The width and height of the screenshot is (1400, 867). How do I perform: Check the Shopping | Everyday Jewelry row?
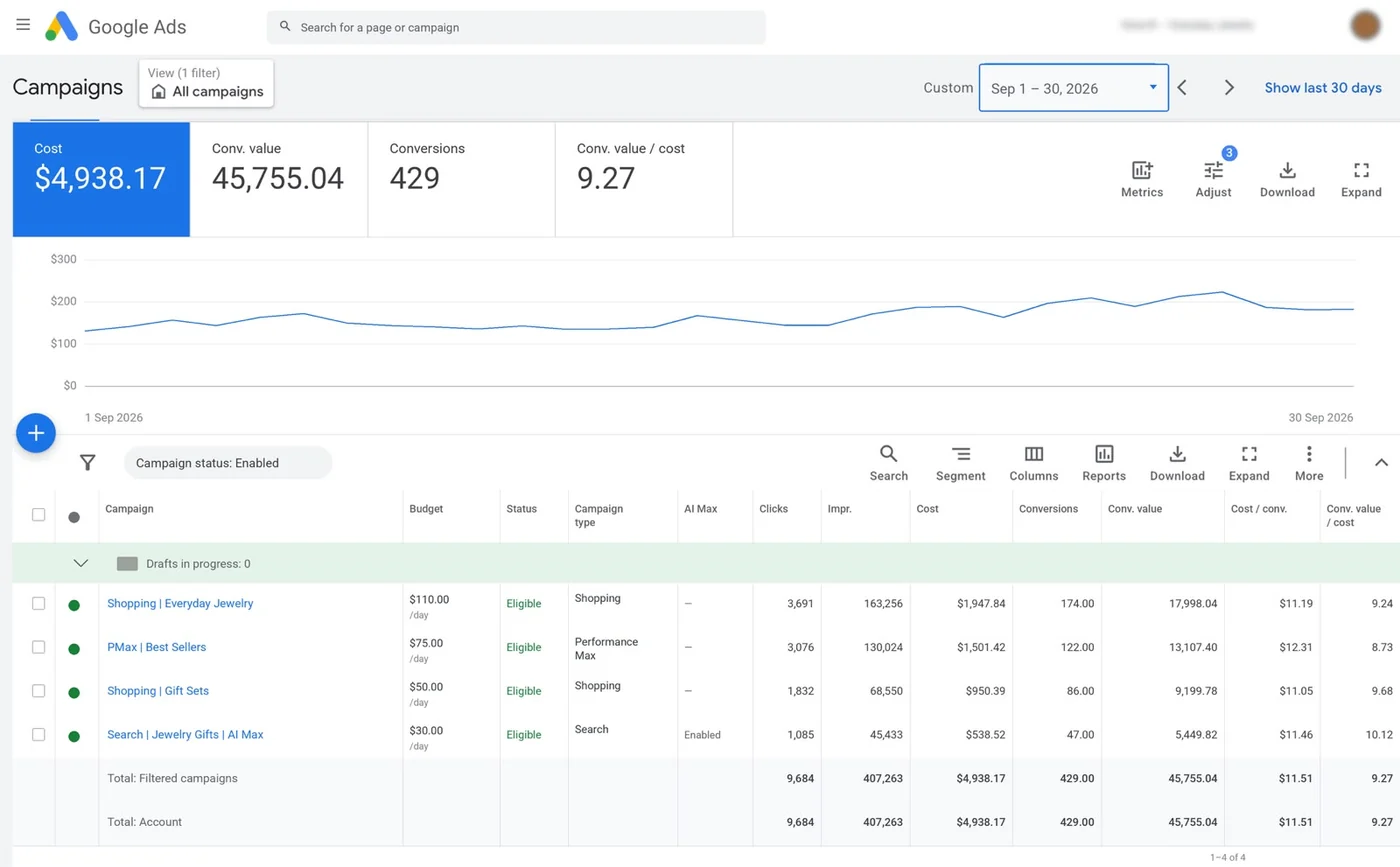(x=39, y=603)
